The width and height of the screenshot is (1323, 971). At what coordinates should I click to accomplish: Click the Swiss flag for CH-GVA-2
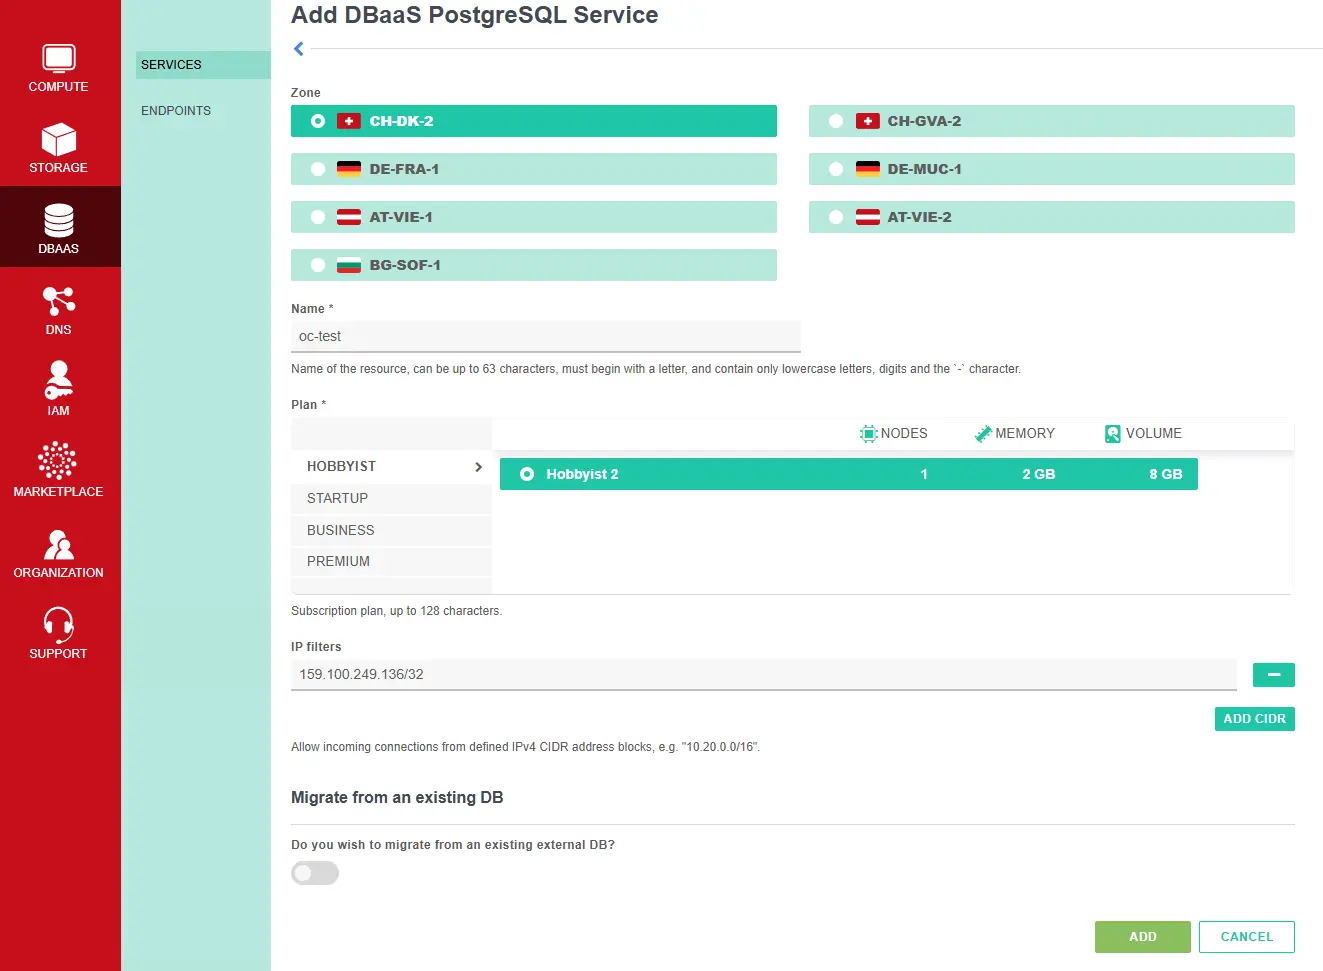pos(868,121)
